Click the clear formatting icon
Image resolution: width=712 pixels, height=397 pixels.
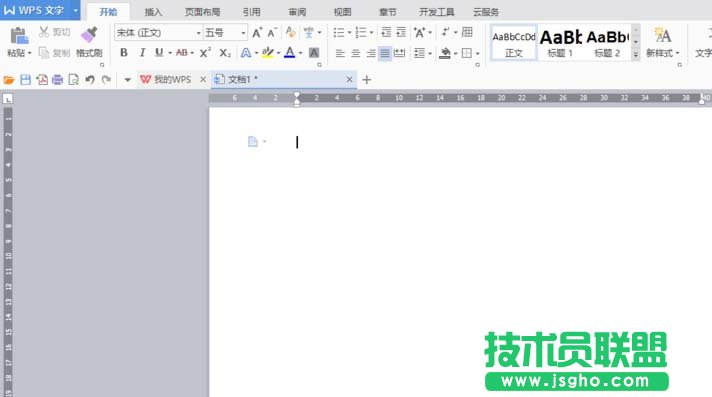[291, 32]
